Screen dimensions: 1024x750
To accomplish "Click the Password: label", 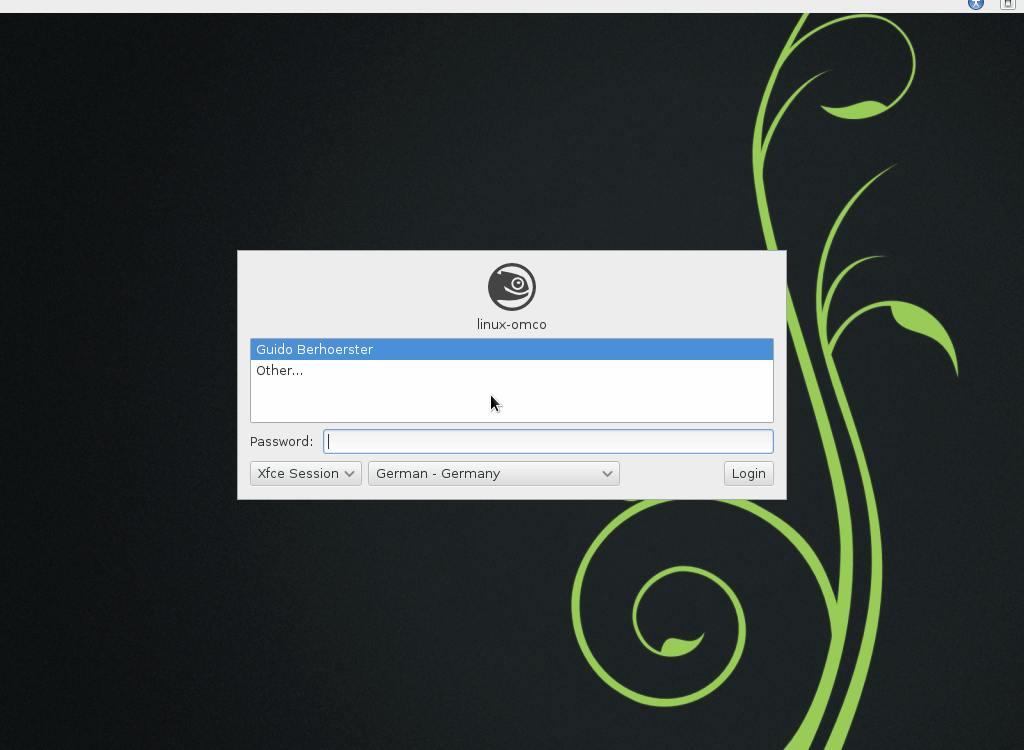I will tap(281, 441).
